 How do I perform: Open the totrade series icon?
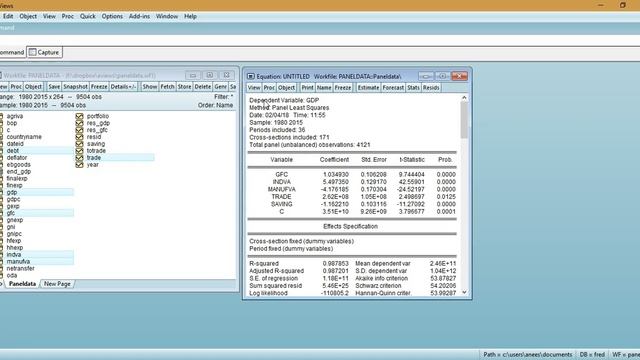point(79,151)
